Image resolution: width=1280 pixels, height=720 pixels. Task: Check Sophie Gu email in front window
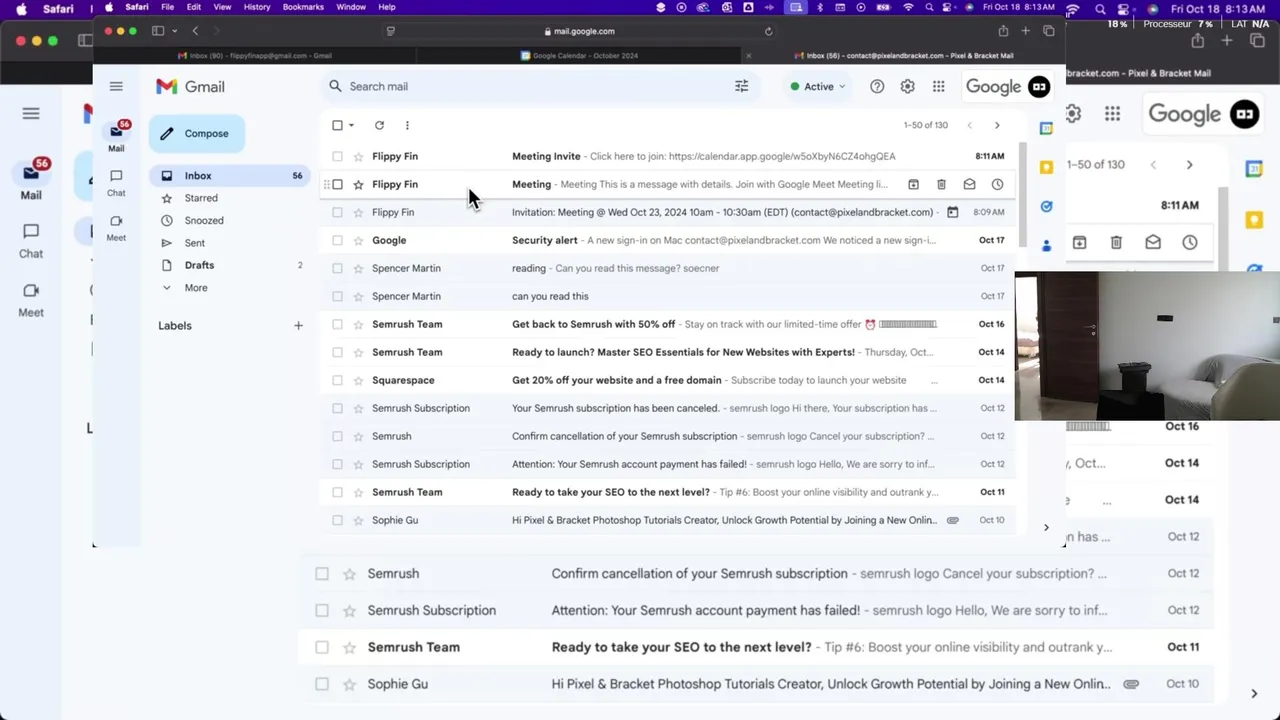tap(337, 520)
